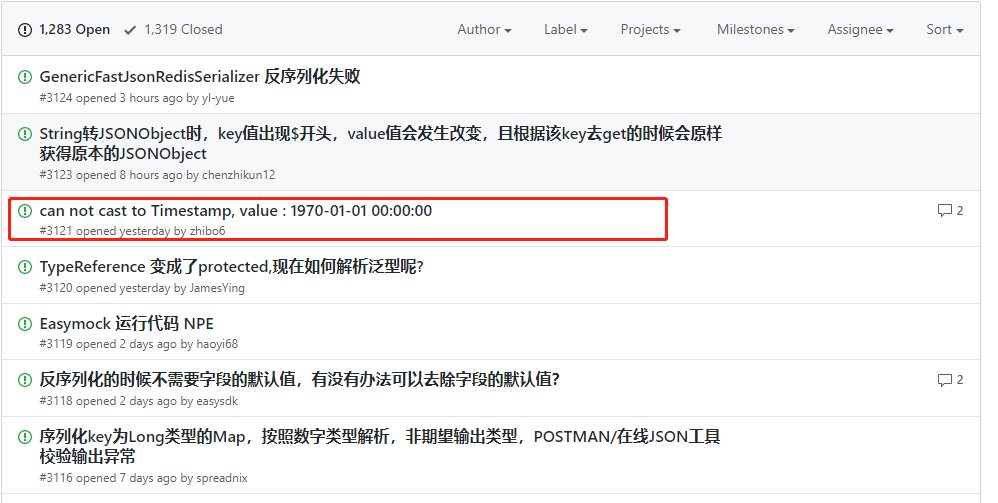Open the Label filter dropdown
The image size is (998, 503).
[x=565, y=30]
